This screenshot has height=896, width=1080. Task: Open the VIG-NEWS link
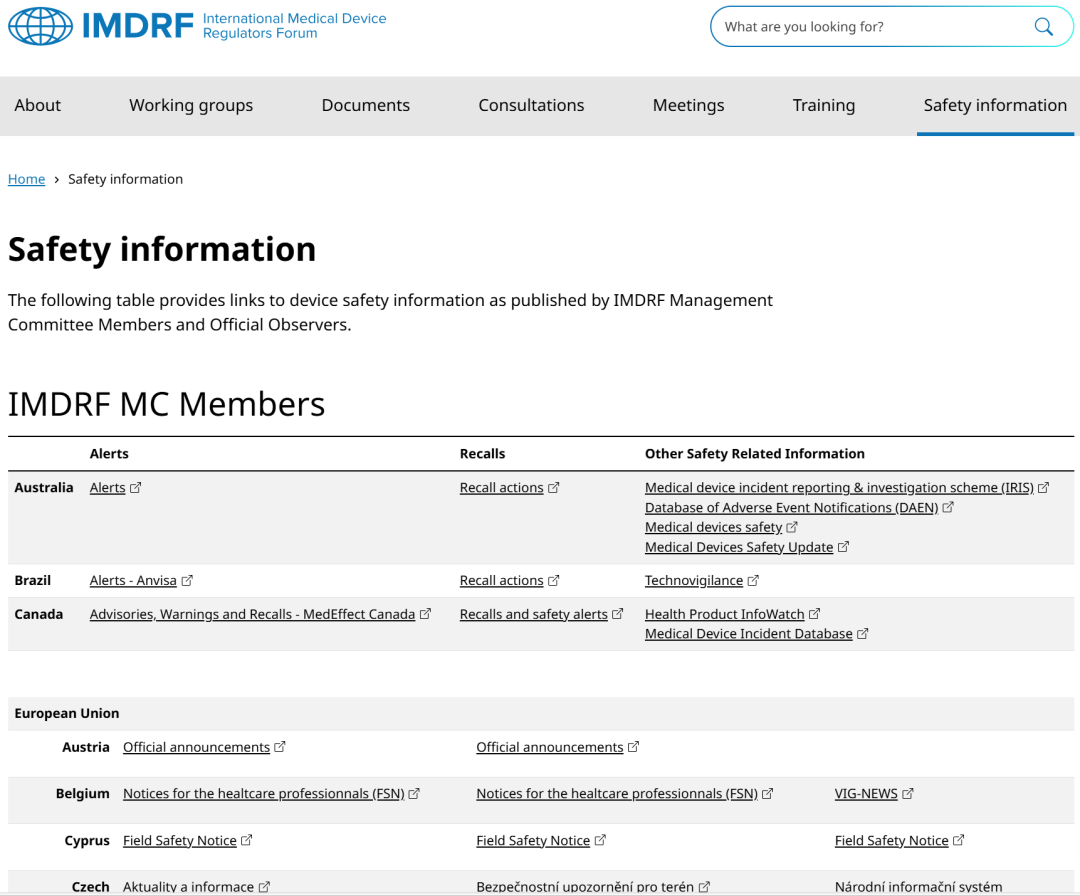click(866, 793)
